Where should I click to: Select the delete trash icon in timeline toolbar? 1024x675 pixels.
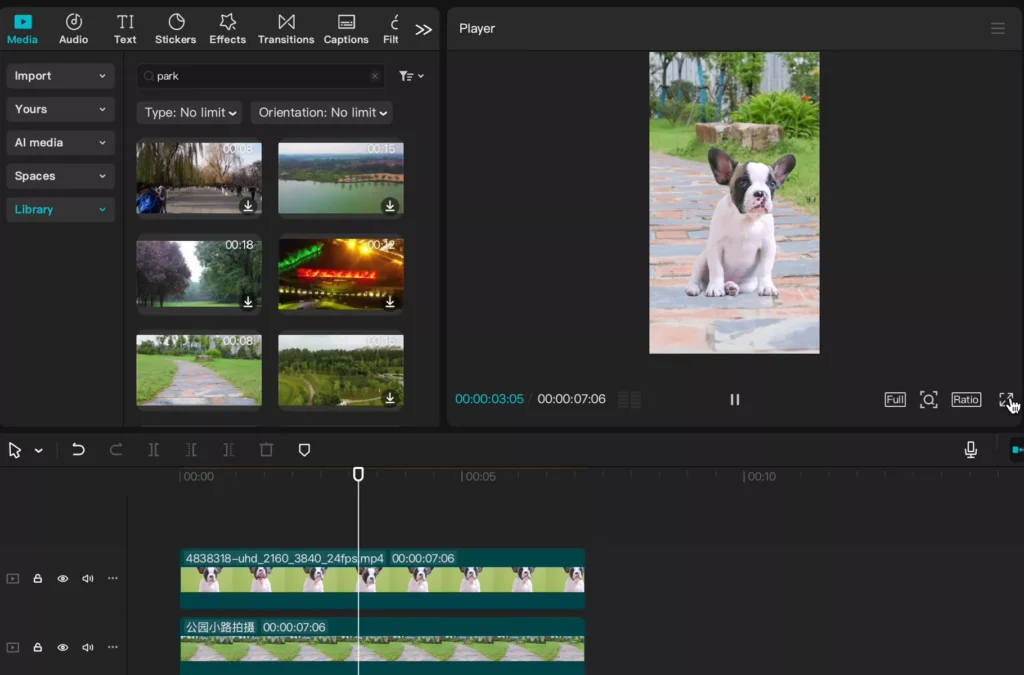pos(266,449)
